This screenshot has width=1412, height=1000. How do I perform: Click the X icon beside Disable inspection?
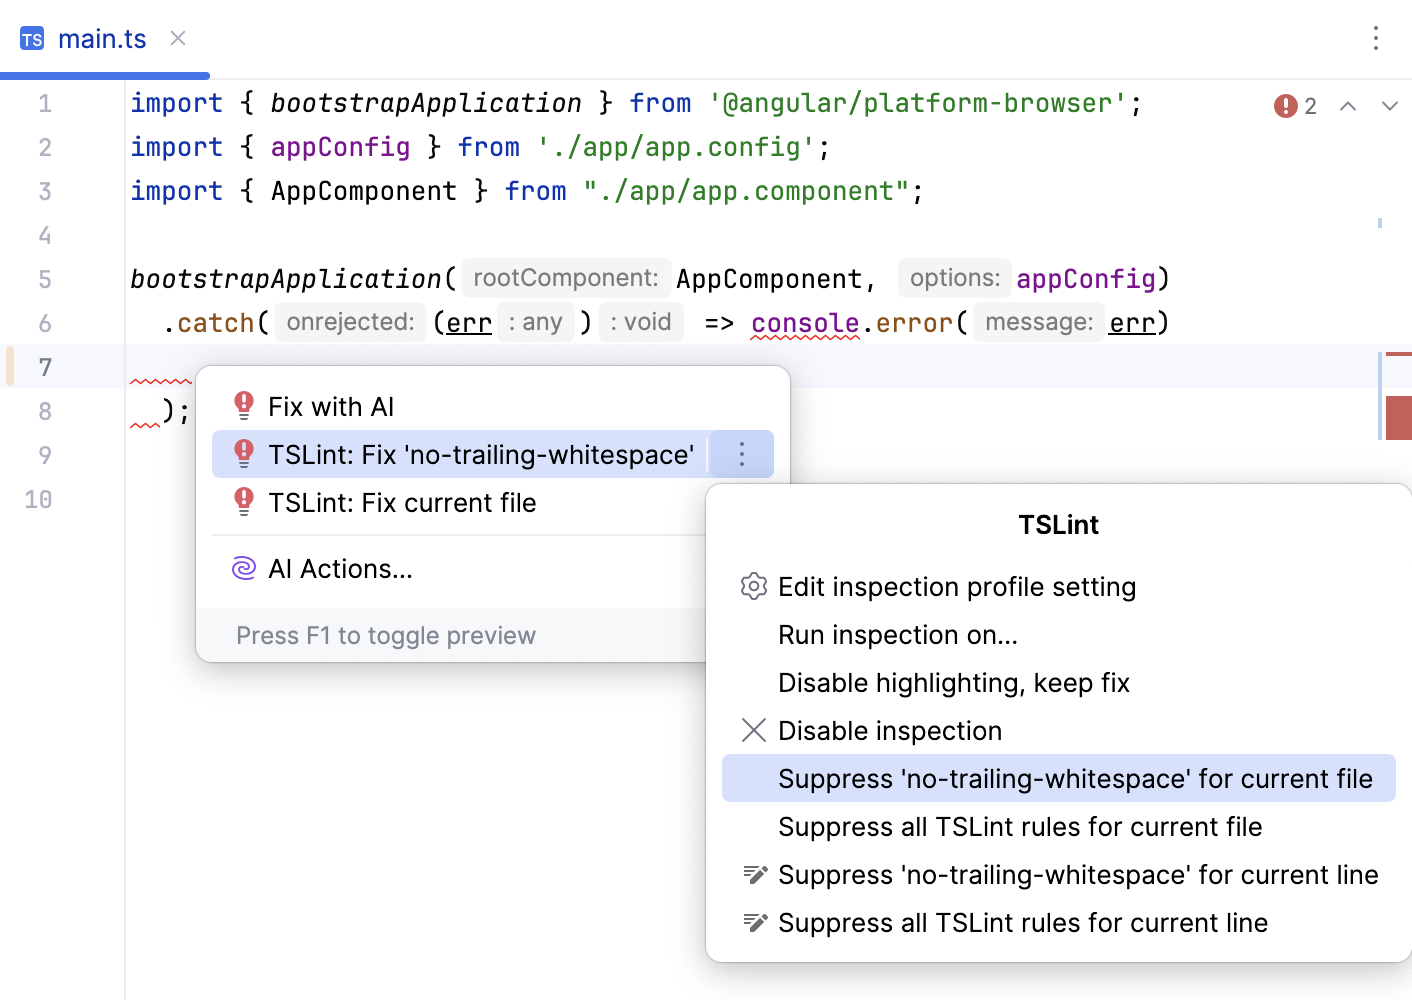click(753, 730)
